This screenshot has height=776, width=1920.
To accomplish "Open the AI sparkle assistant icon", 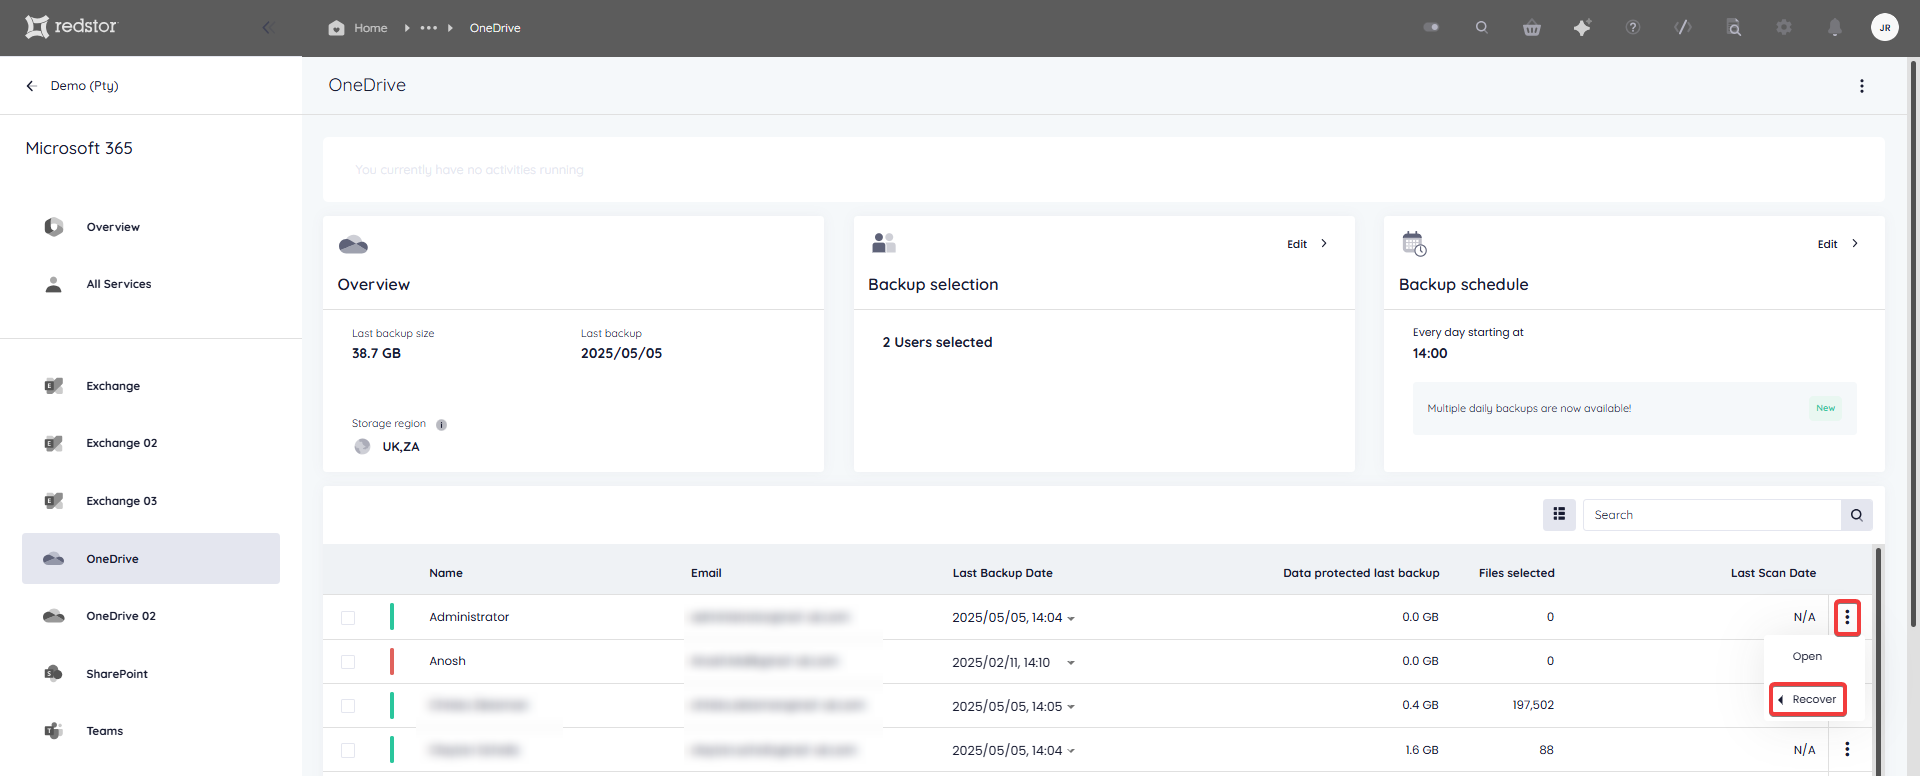I will coord(1582,28).
